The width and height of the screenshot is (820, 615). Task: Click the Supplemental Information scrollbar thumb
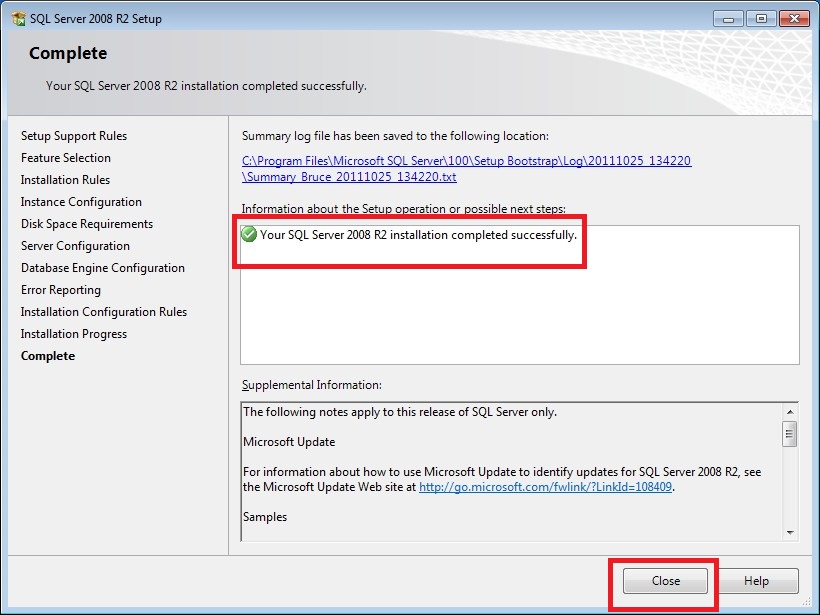click(x=789, y=433)
